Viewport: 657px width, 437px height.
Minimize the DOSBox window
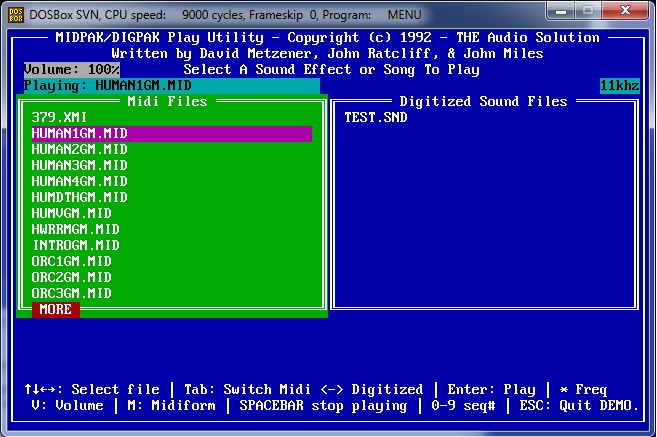561,11
